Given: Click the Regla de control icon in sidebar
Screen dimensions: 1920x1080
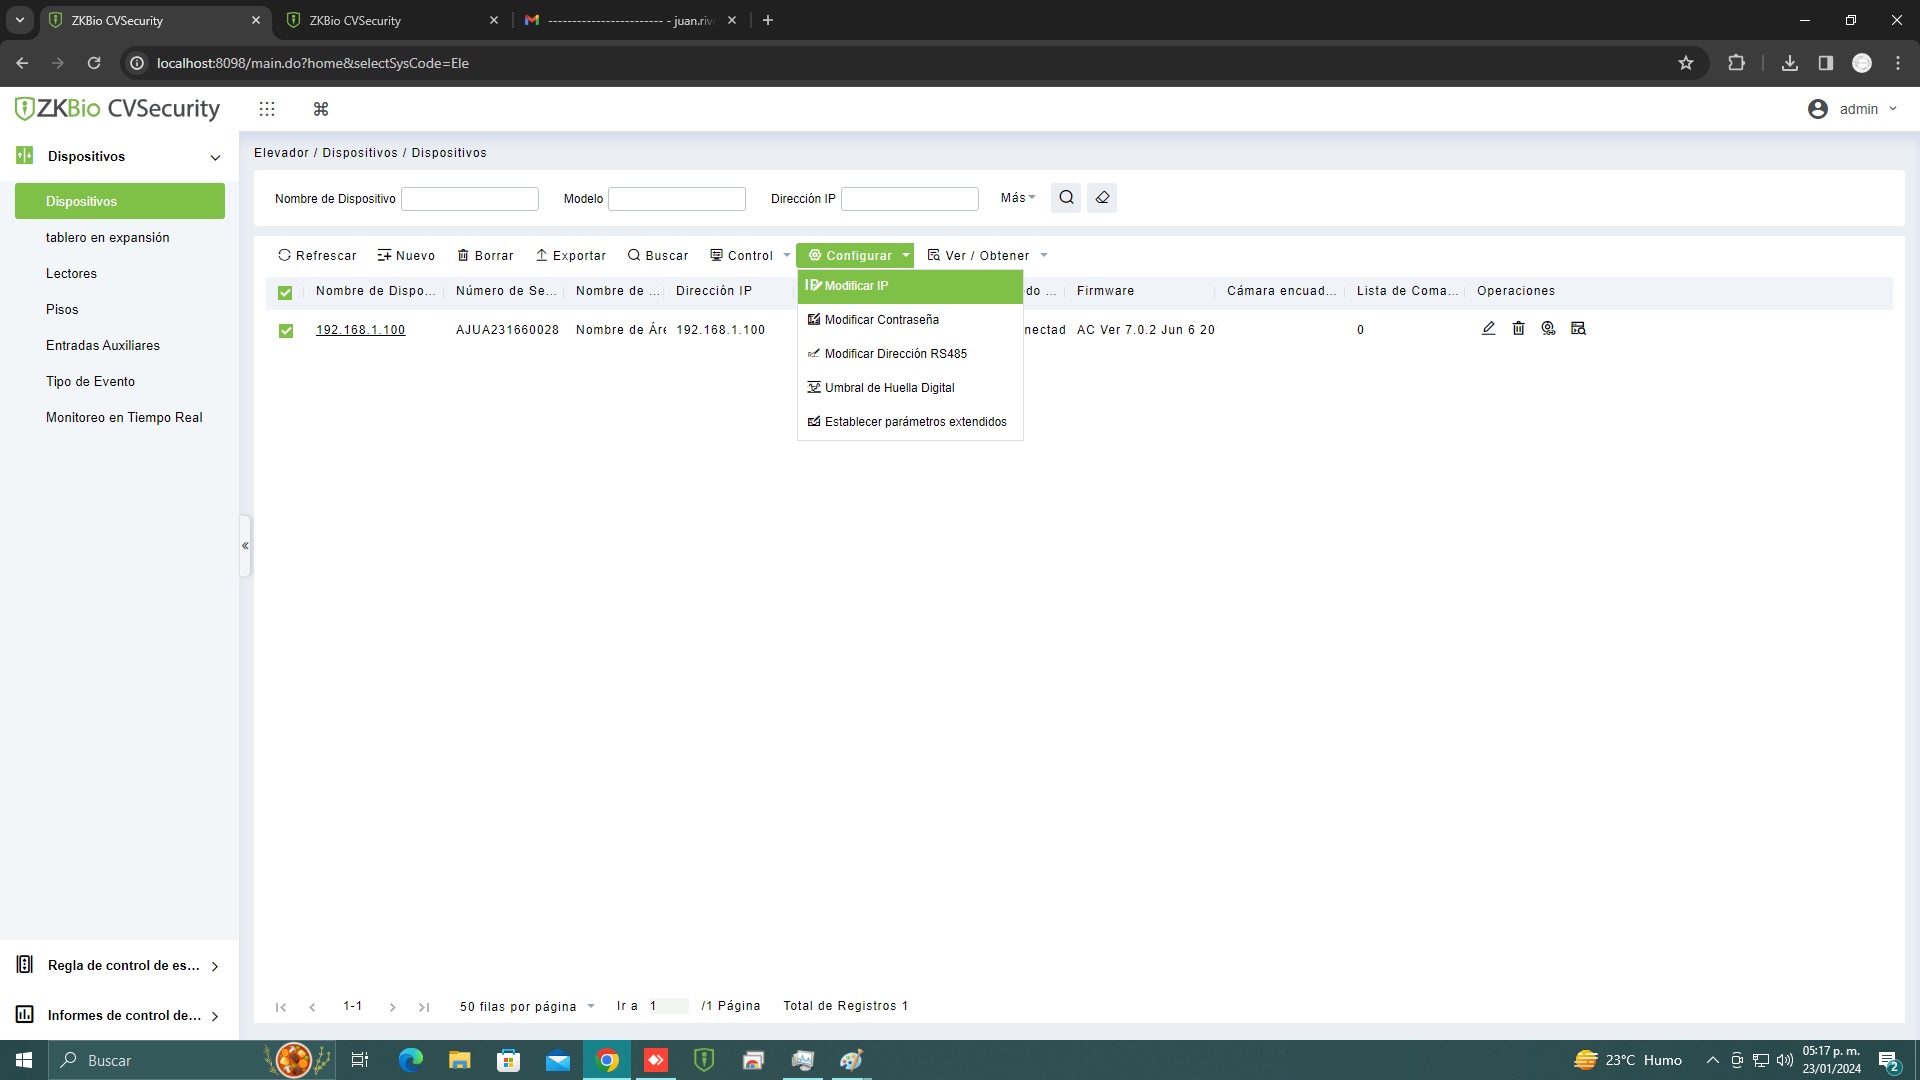Looking at the screenshot, I should point(25,965).
